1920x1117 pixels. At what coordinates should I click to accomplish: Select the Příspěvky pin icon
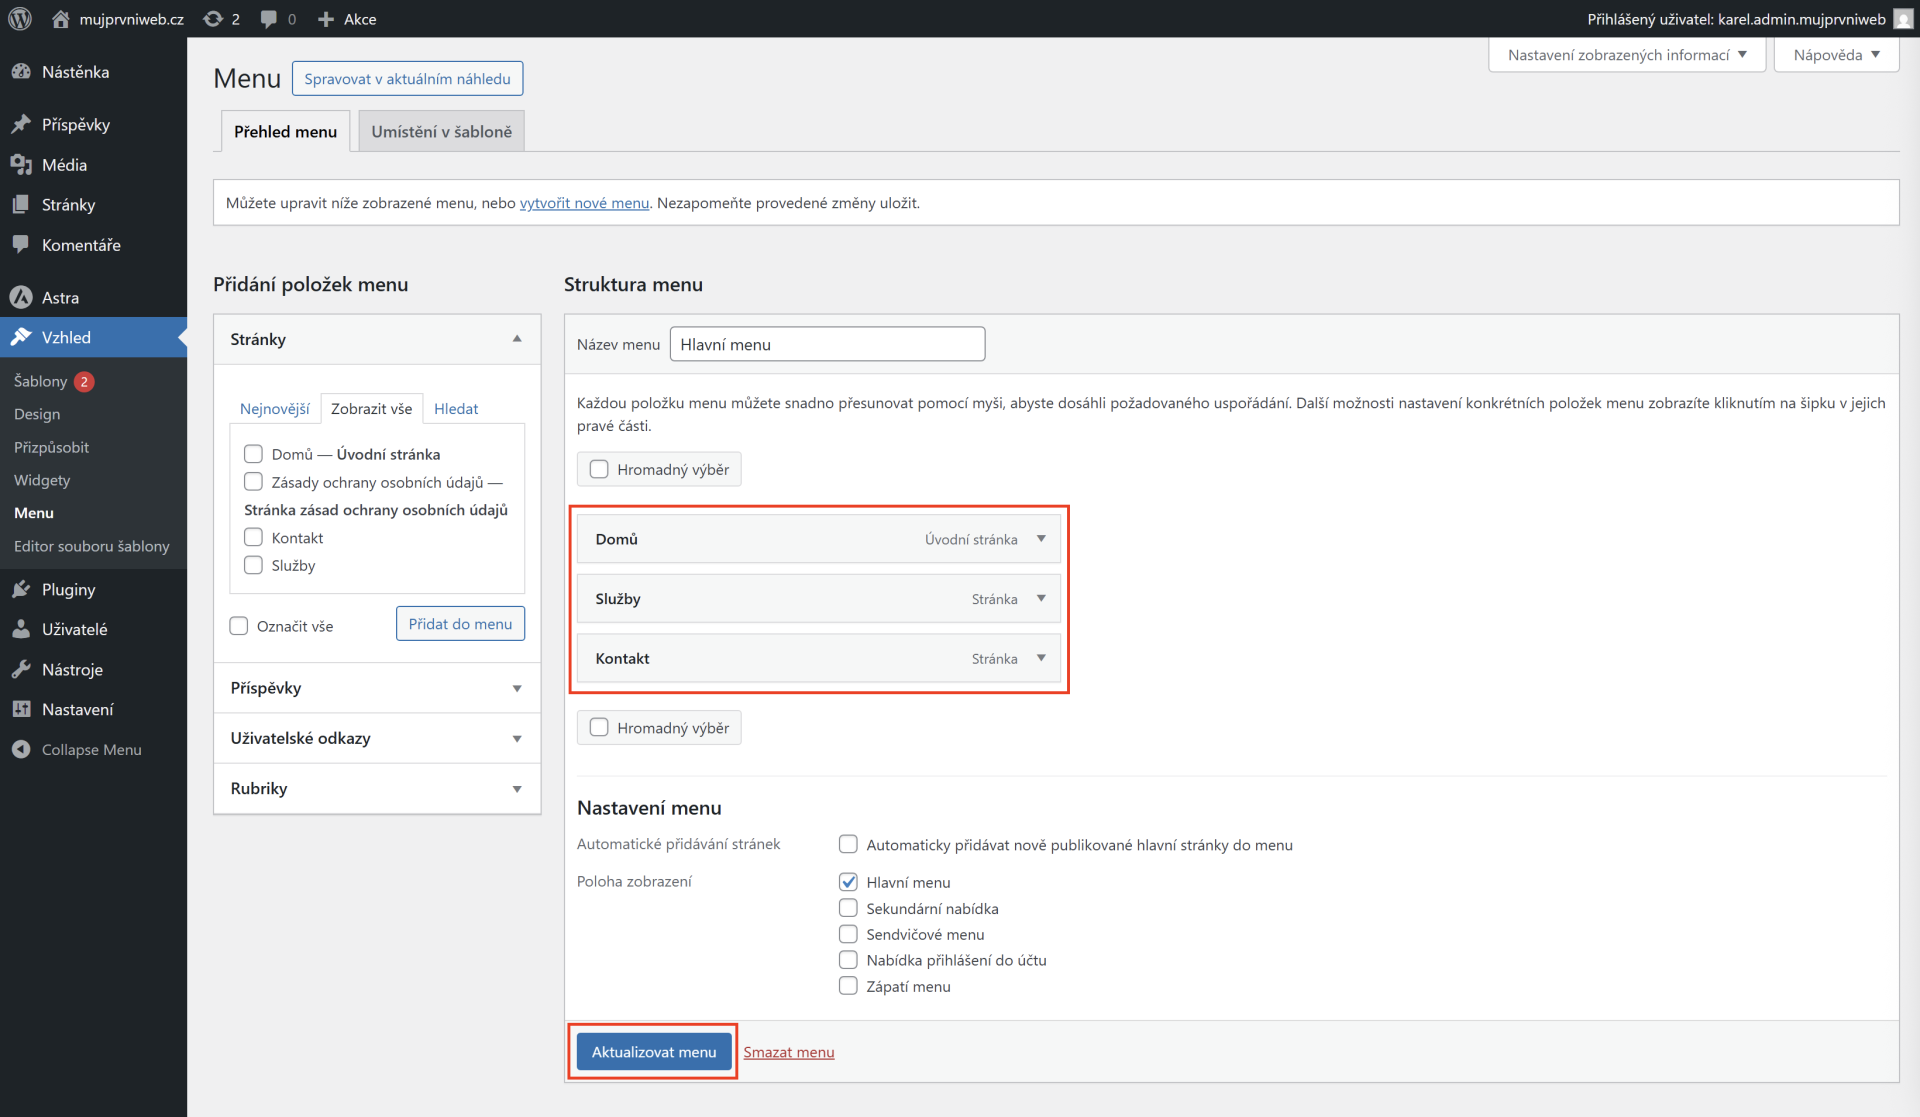(22, 124)
